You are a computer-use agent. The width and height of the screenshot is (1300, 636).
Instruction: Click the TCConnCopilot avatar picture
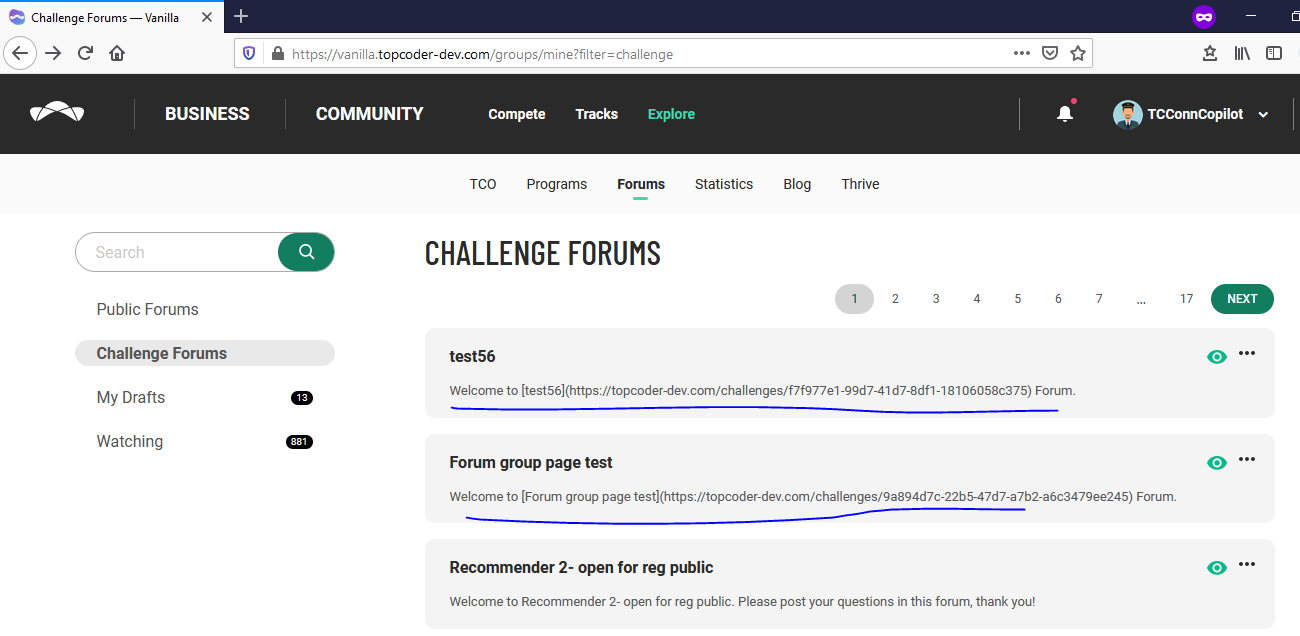[x=1127, y=114]
